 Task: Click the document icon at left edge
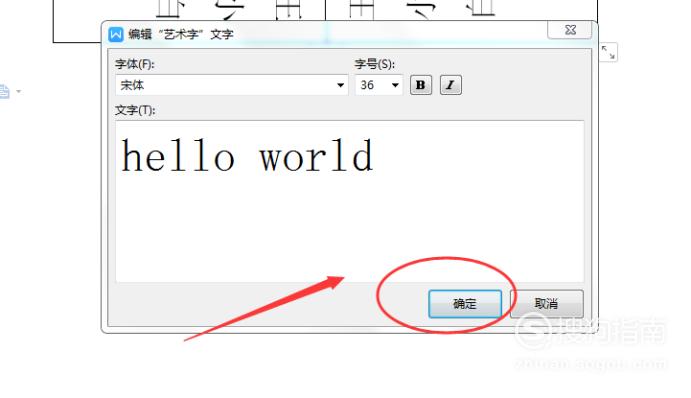click(x=4, y=92)
